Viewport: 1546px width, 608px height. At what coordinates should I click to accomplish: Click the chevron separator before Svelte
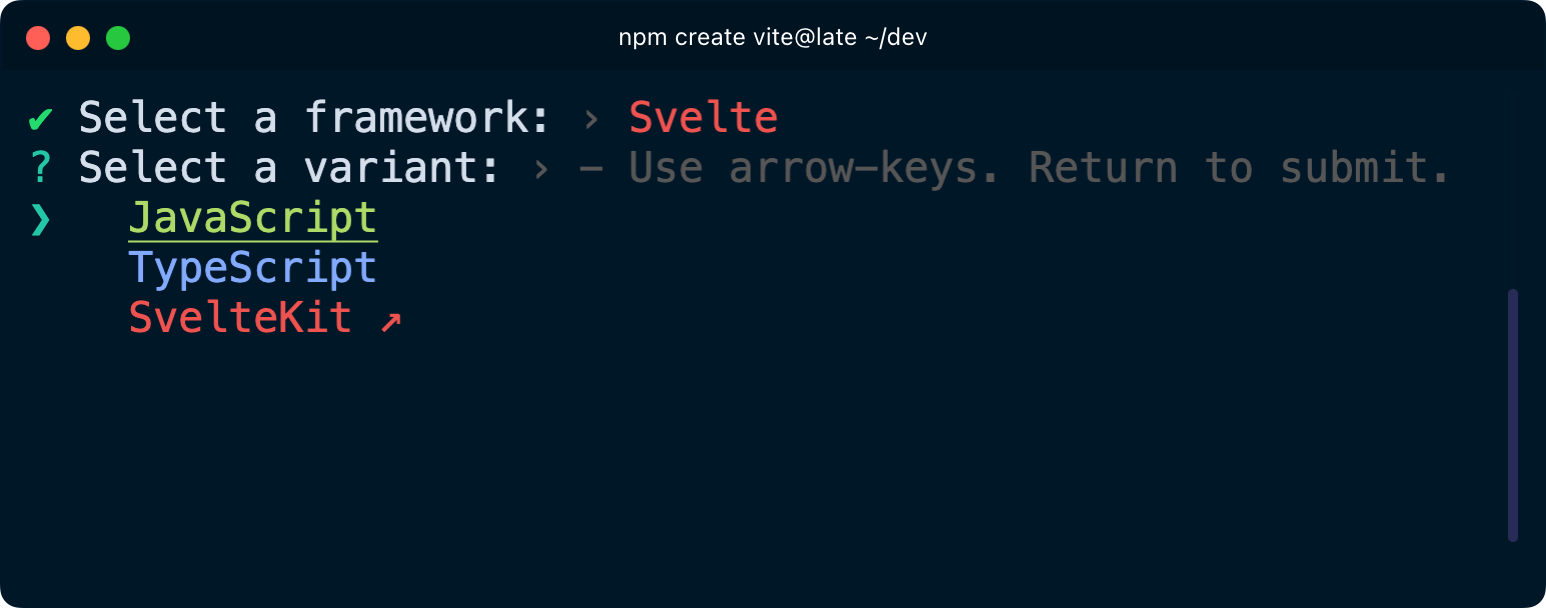tap(591, 119)
